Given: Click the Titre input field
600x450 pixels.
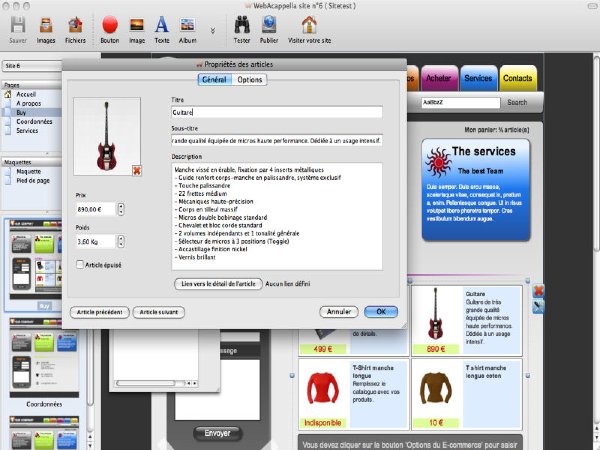Looking at the screenshot, I should [x=277, y=112].
